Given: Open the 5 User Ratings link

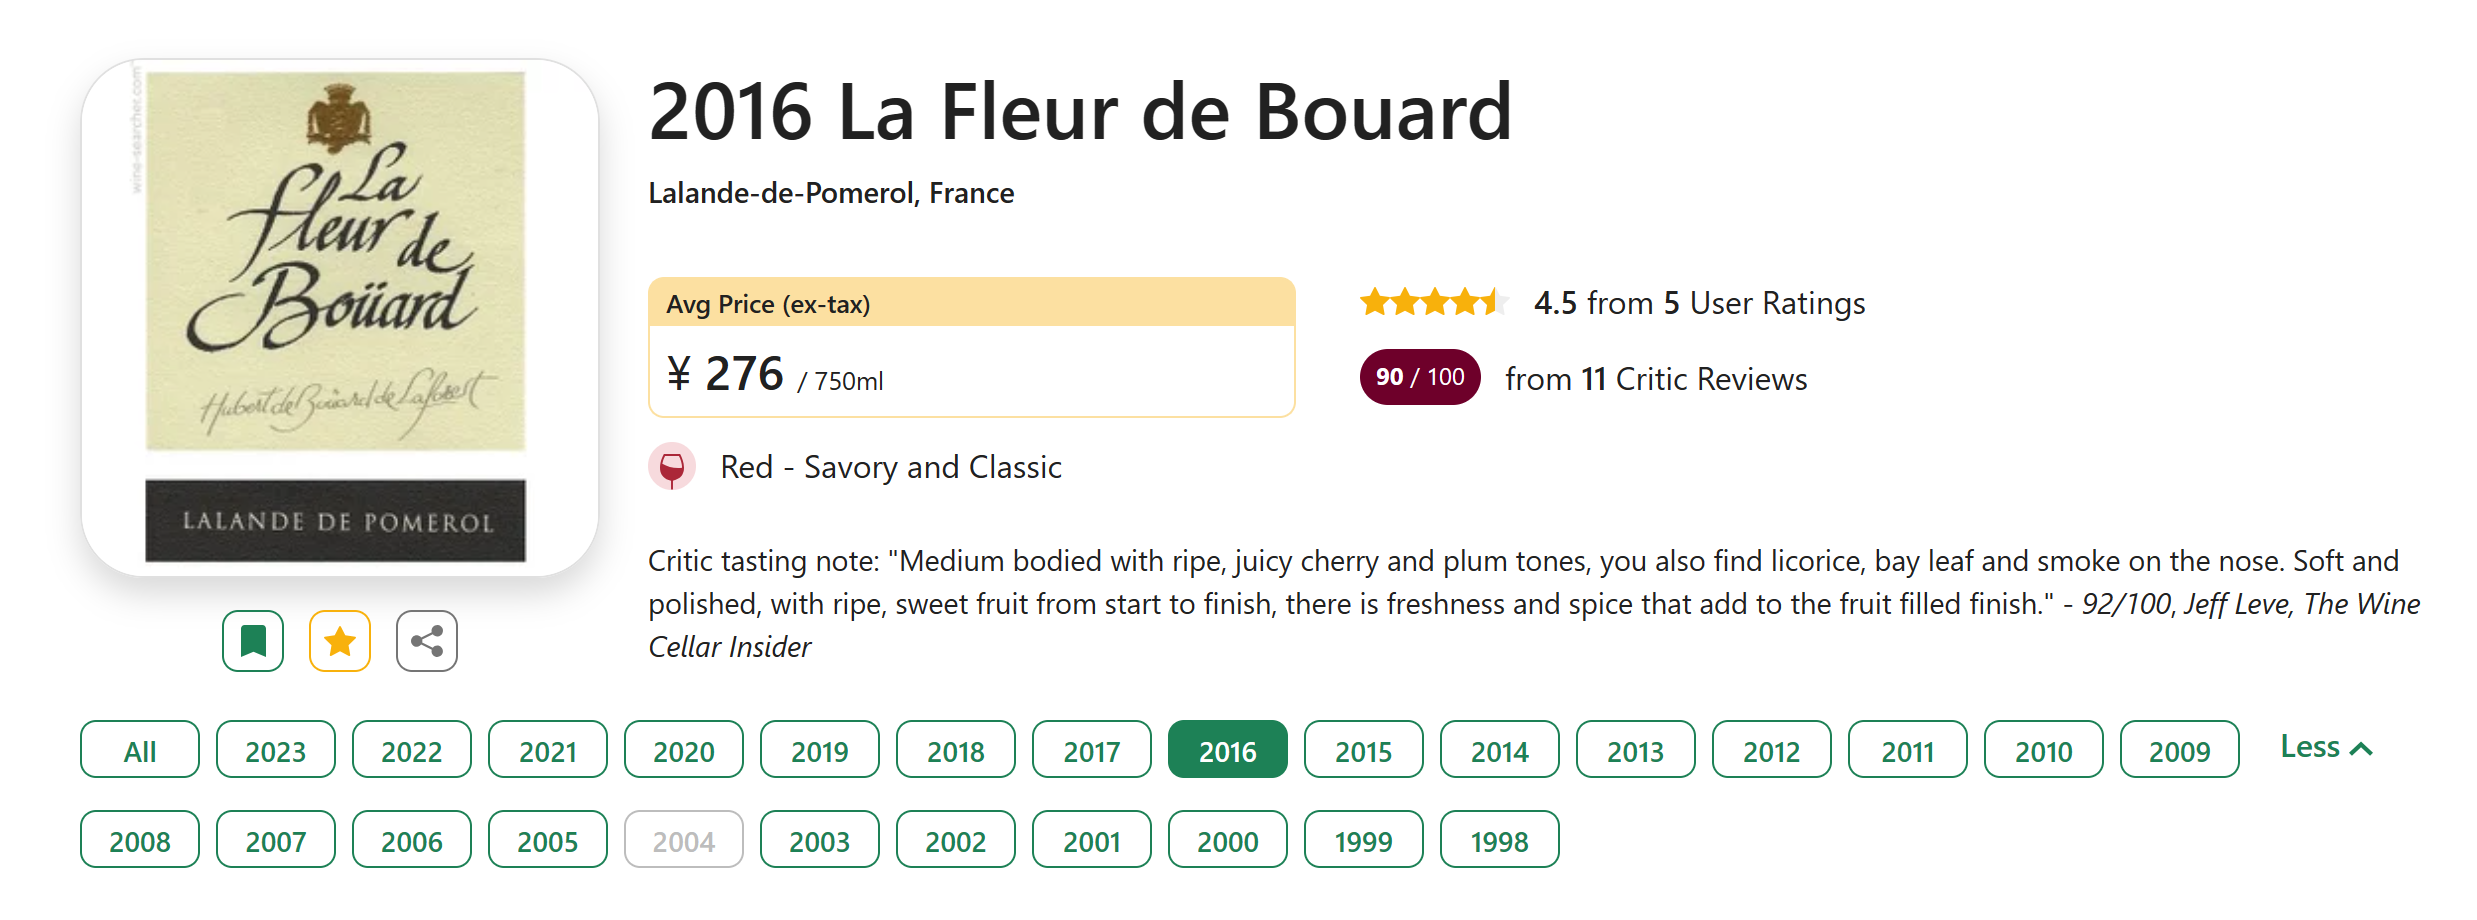Looking at the screenshot, I should click(x=1700, y=303).
